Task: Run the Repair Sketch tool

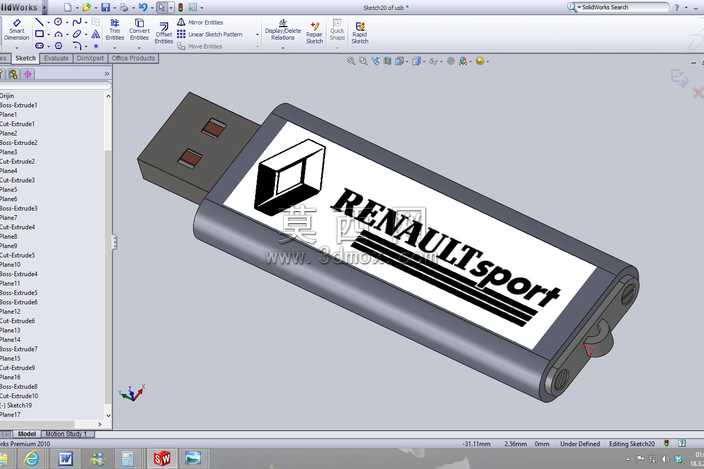Action: click(x=314, y=33)
